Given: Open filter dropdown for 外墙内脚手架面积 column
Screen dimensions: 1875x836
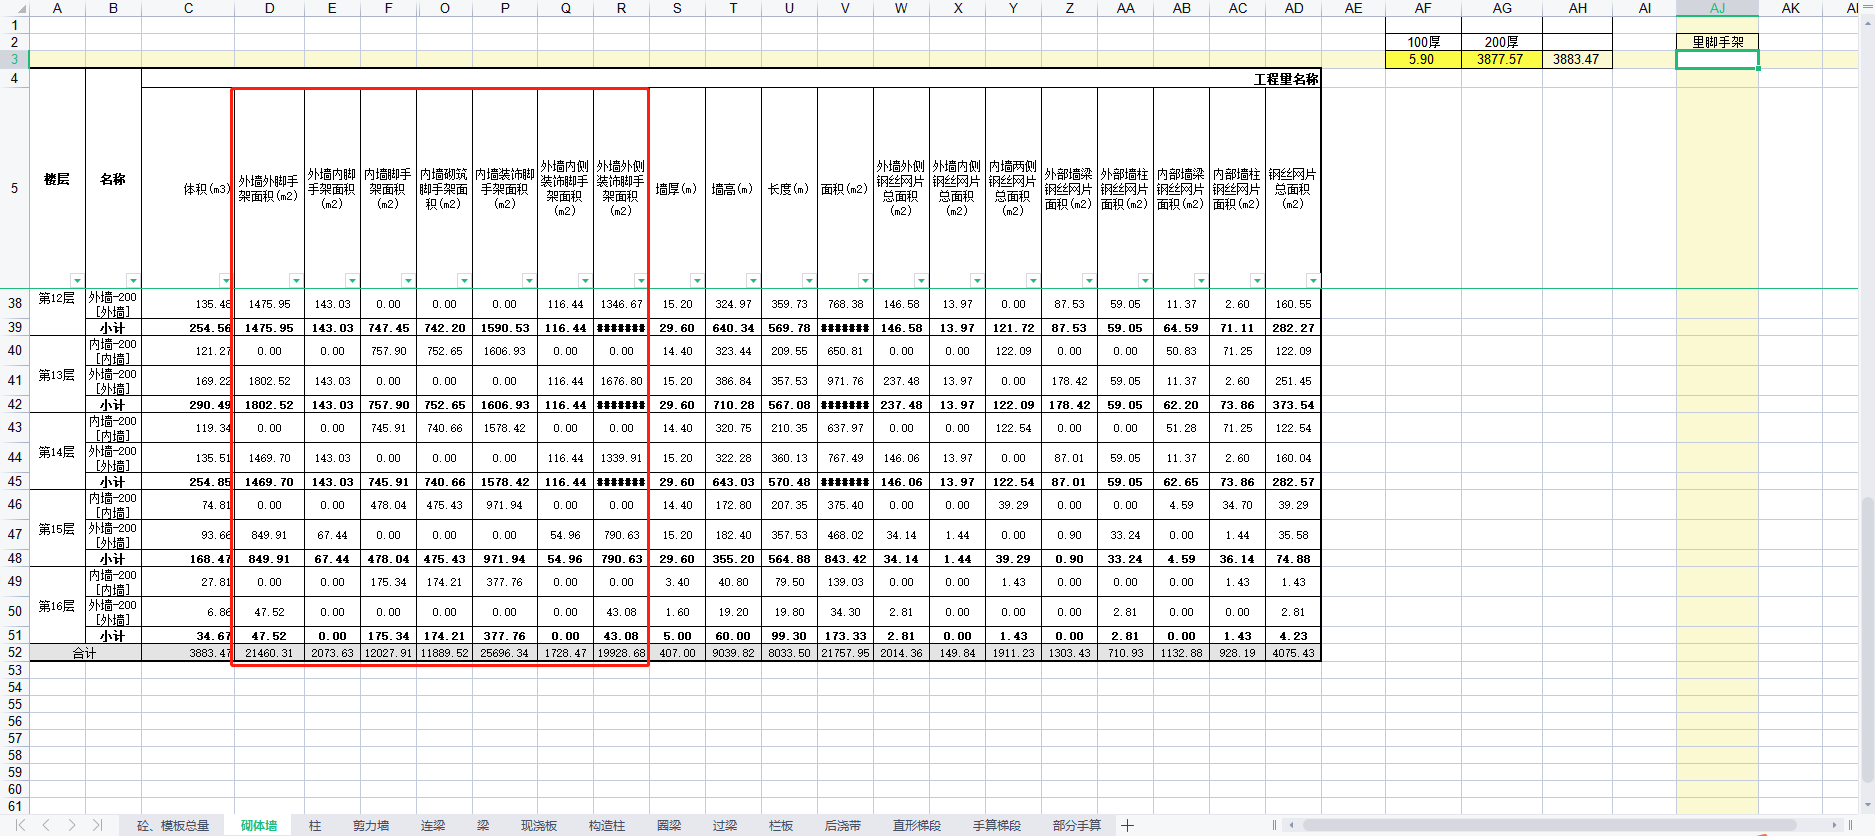Looking at the screenshot, I should (x=352, y=281).
